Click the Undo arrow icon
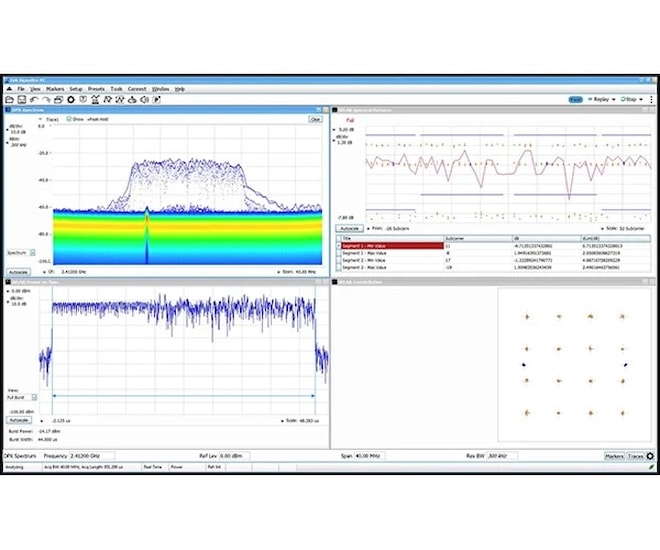Image resolution: width=660 pixels, height=550 pixels. 33,99
